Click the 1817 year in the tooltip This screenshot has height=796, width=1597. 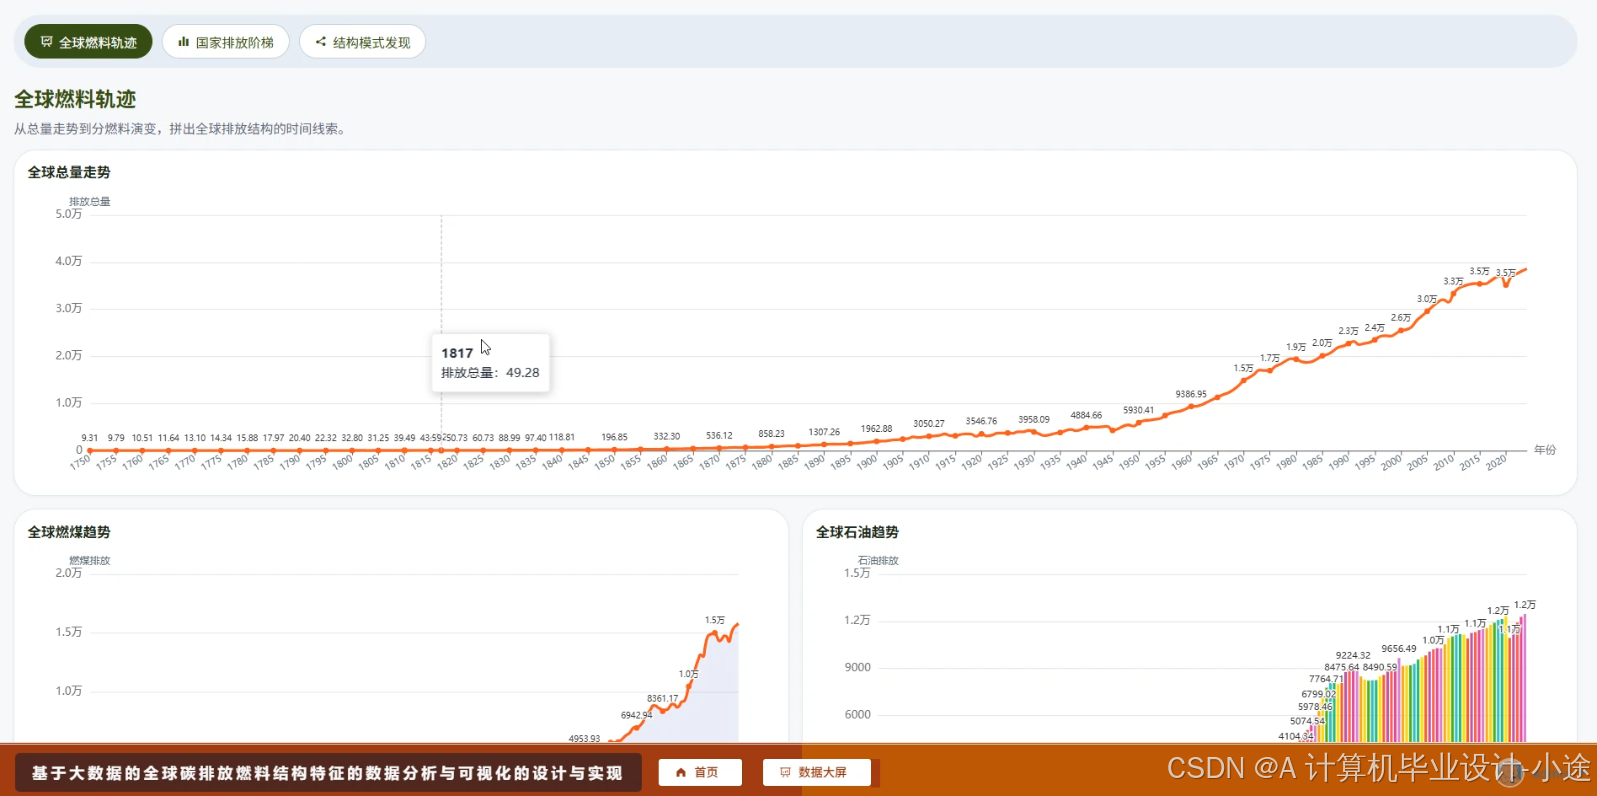[x=457, y=353]
